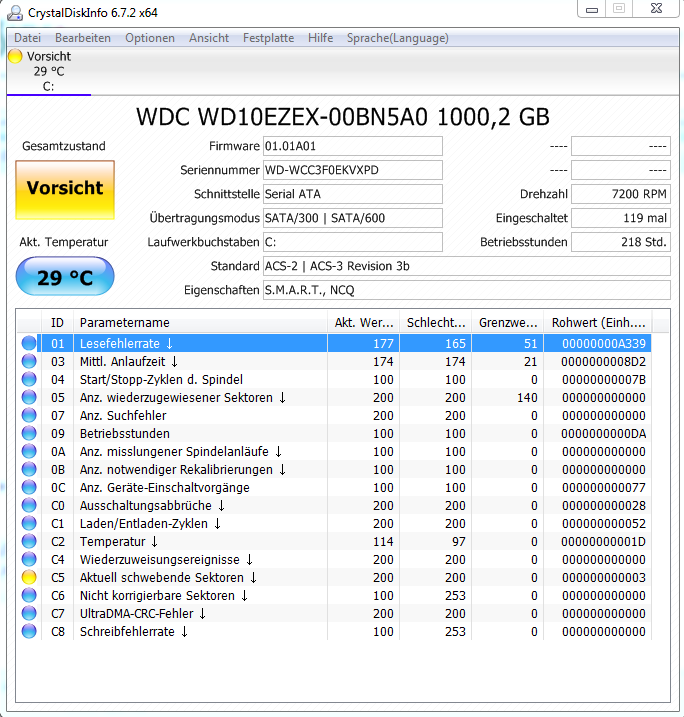Click the 29 °C temperature button
This screenshot has width=684, height=717.
click(x=65, y=277)
